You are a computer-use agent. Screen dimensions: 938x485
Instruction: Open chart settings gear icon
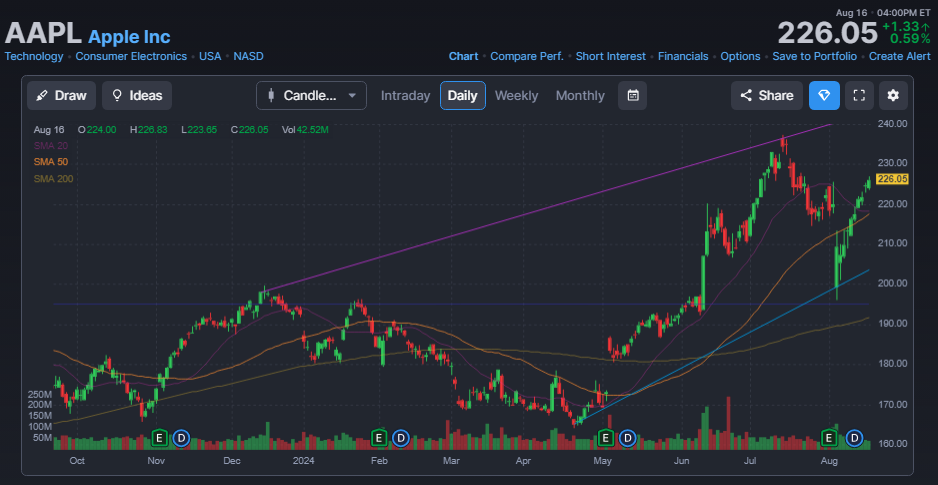tap(893, 96)
